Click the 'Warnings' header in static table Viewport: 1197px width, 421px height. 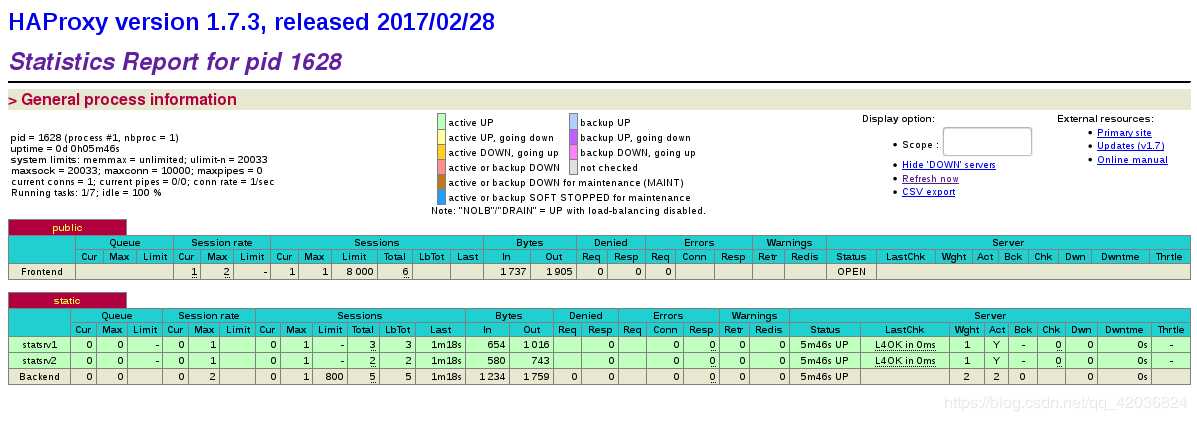pos(754,316)
